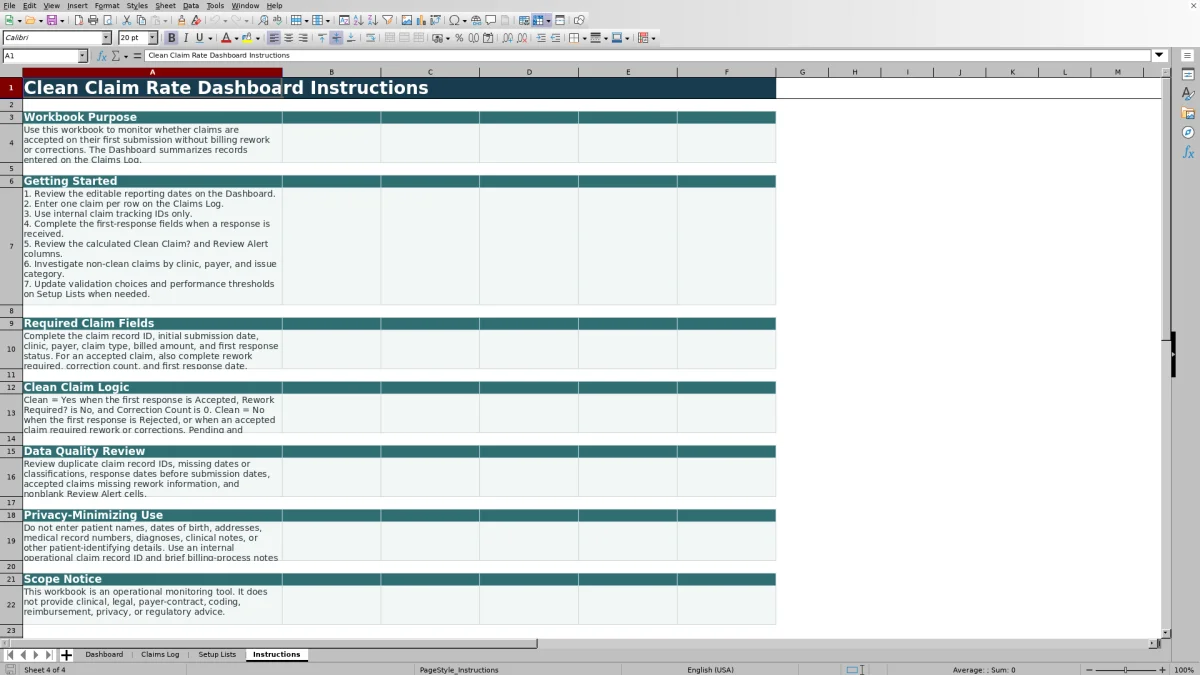1200x675 pixels.
Task: Click the zoom out minus button
Action: pos(1088,670)
